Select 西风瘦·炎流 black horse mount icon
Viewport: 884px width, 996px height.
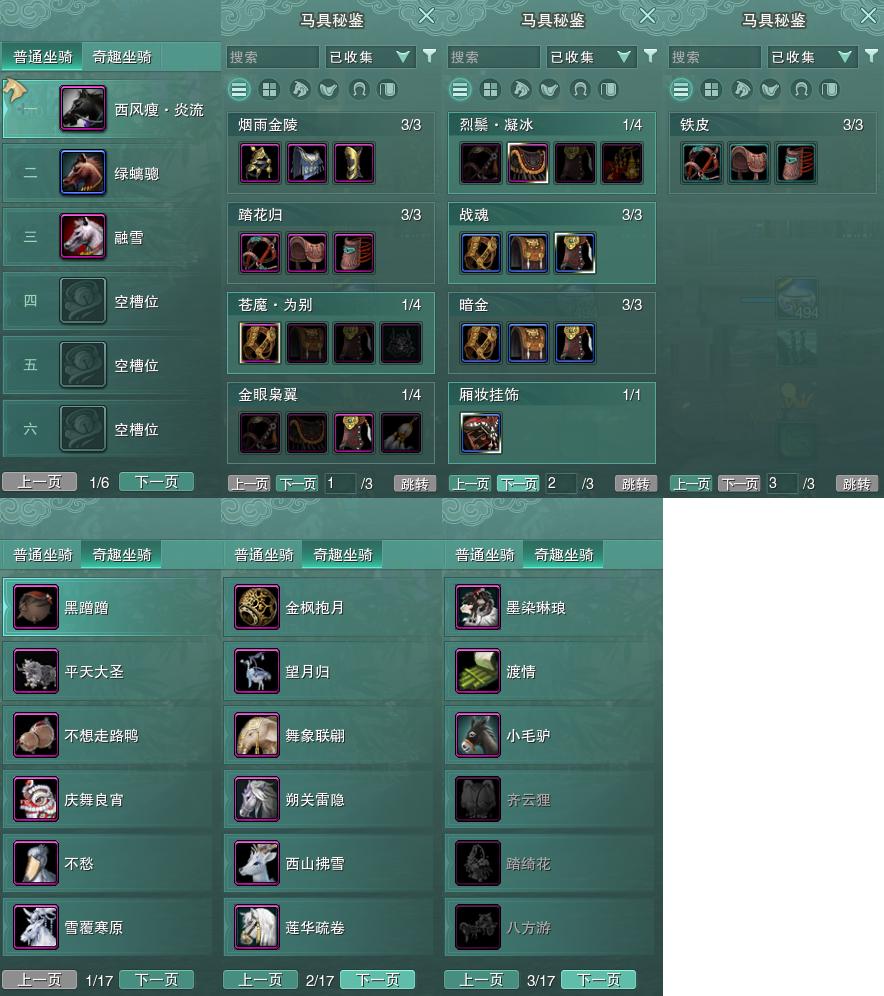[83, 109]
